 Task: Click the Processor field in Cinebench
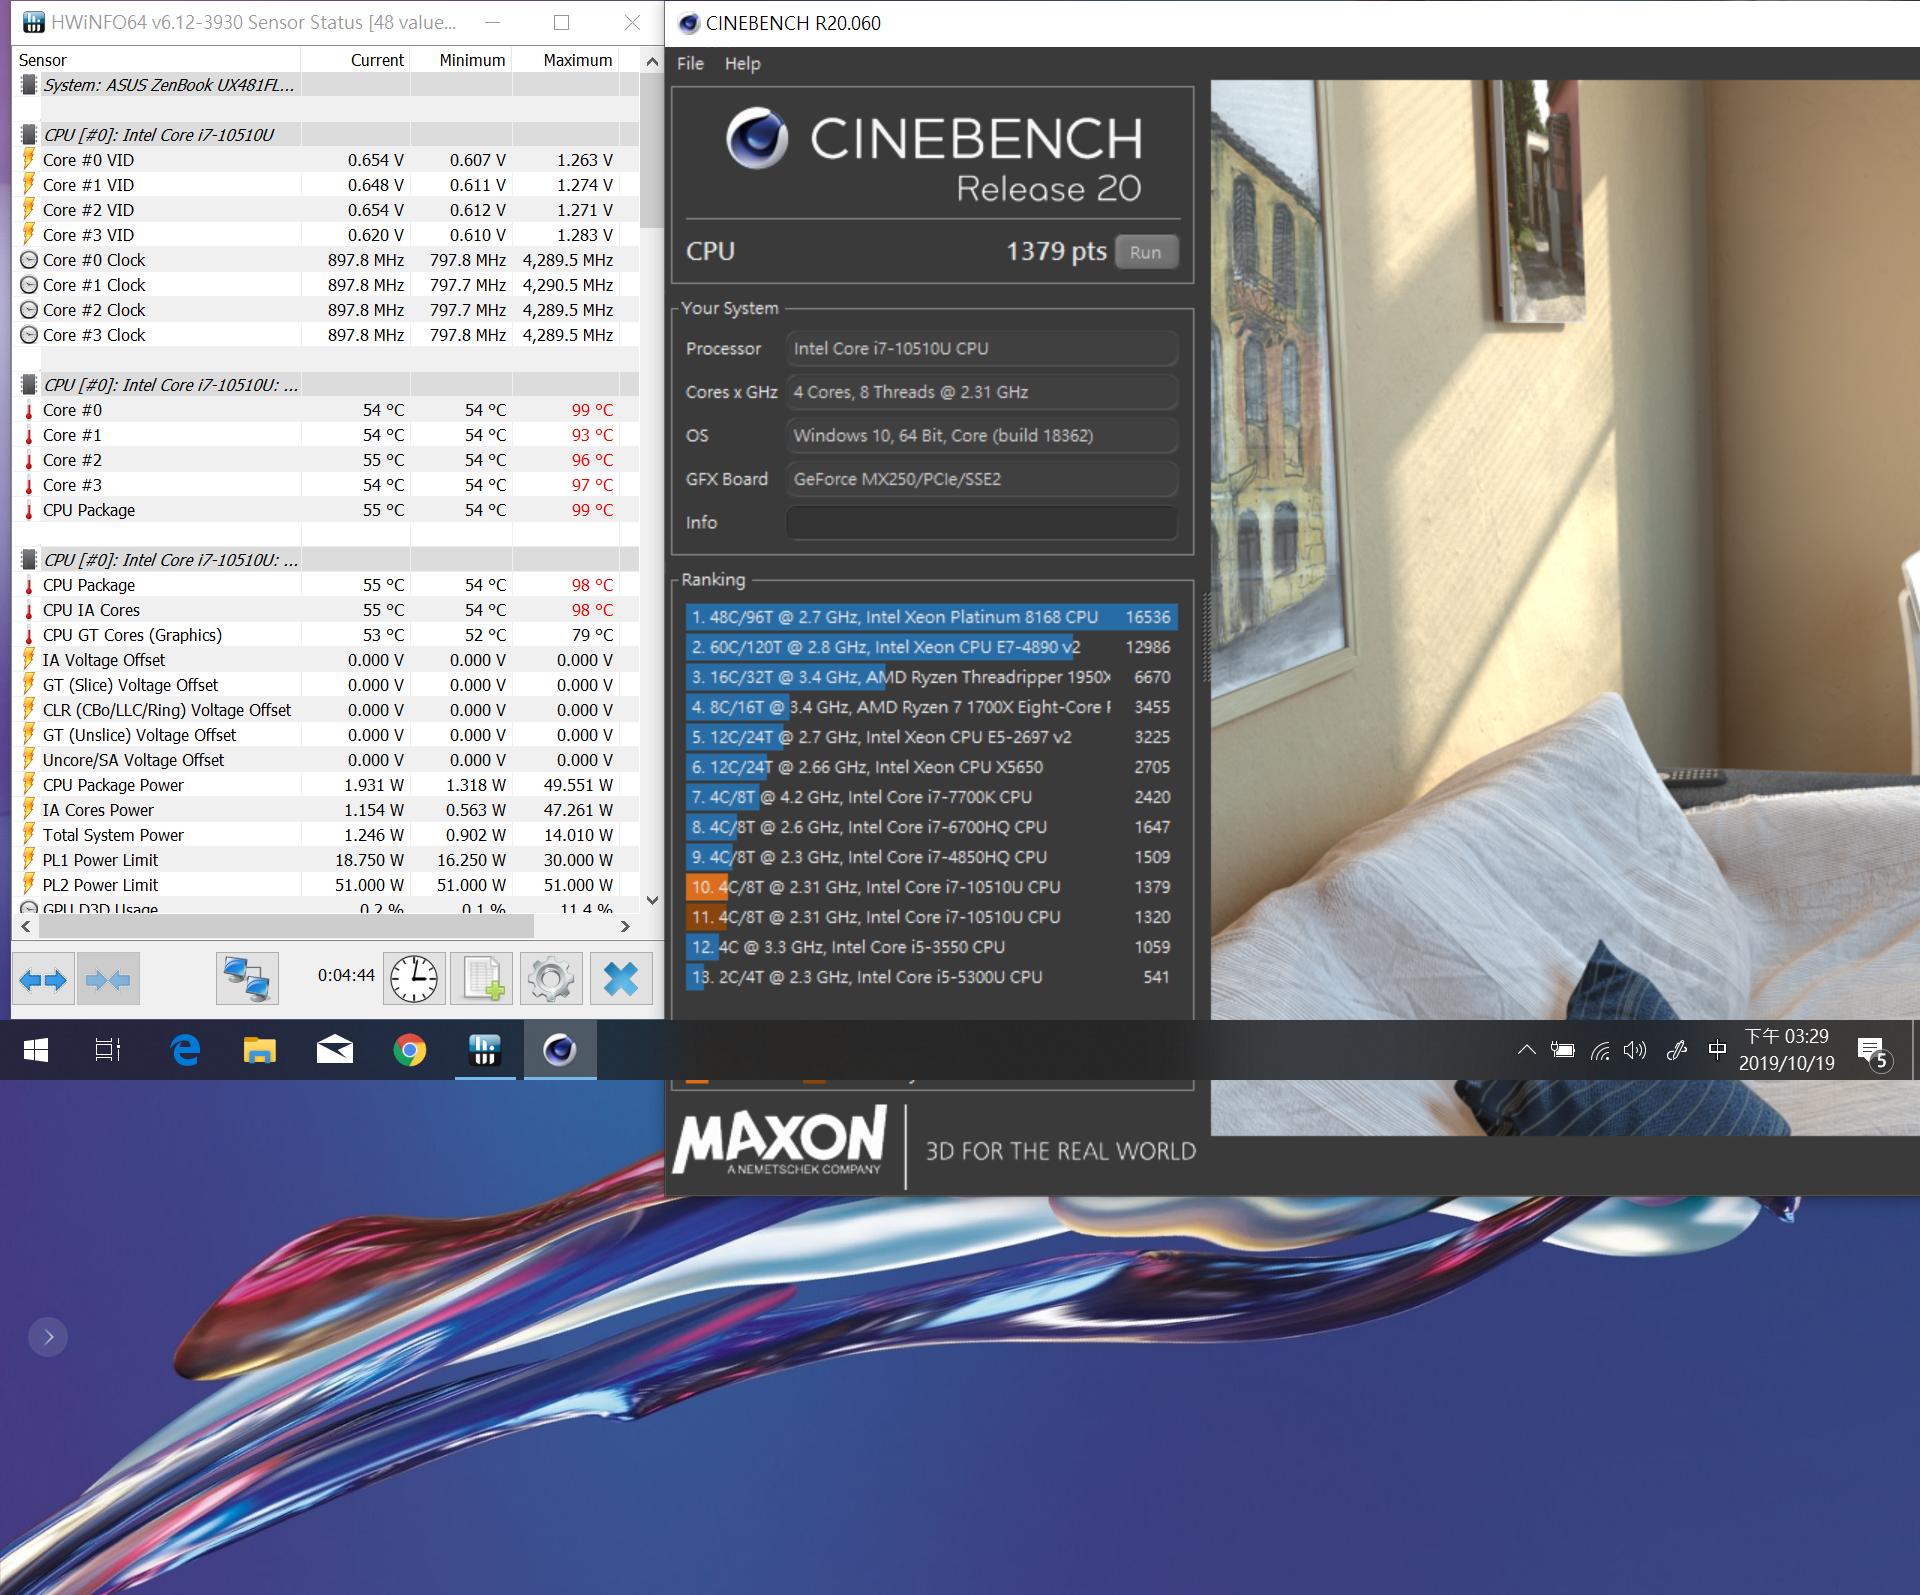pyautogui.click(x=981, y=348)
